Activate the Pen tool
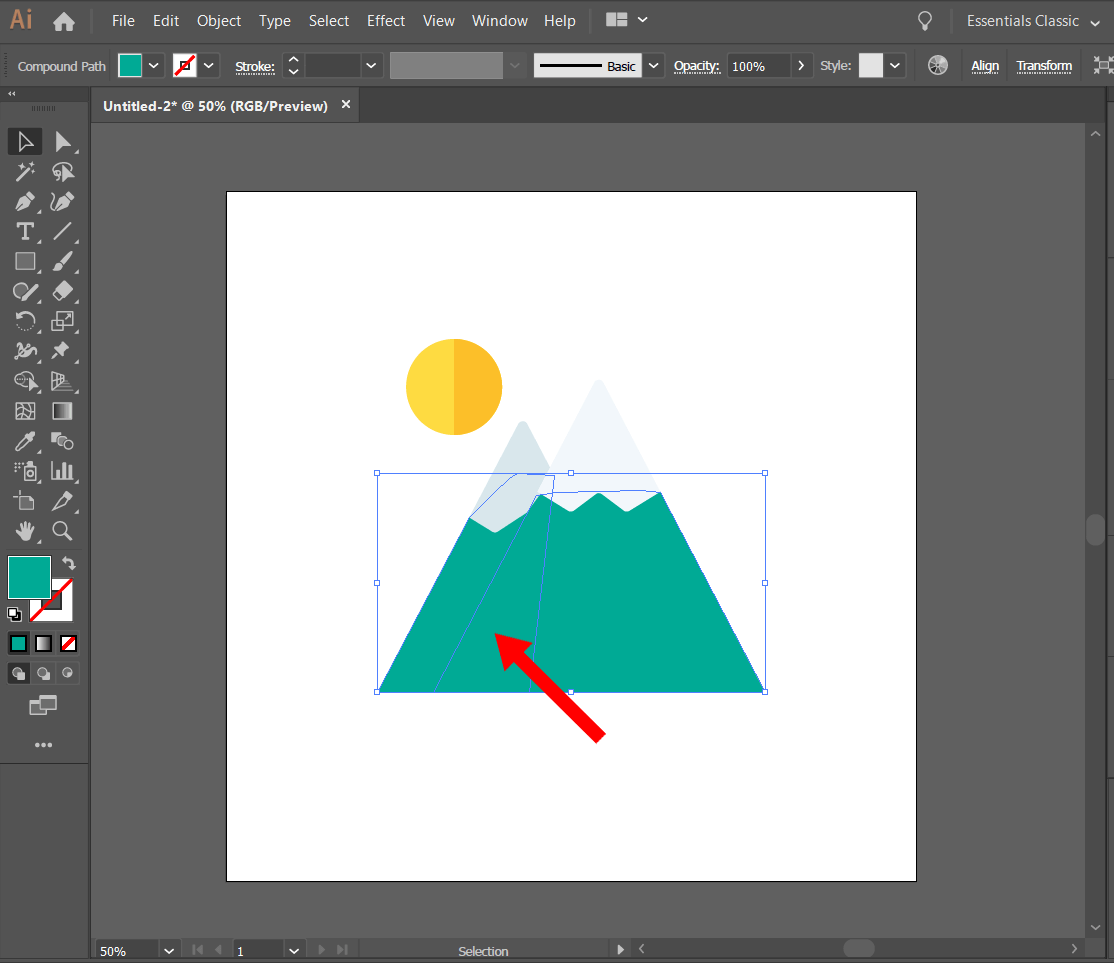Viewport: 1114px width, 963px height. (25, 201)
